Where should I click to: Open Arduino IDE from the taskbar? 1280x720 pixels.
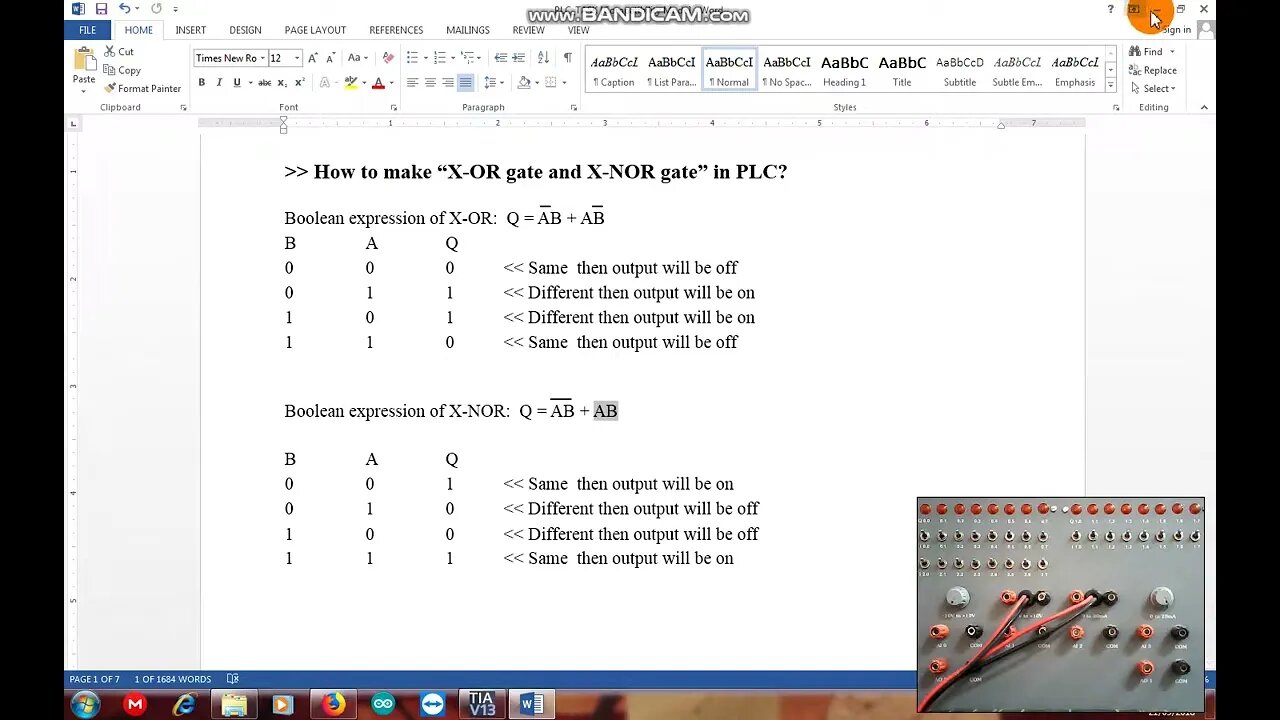pos(383,705)
